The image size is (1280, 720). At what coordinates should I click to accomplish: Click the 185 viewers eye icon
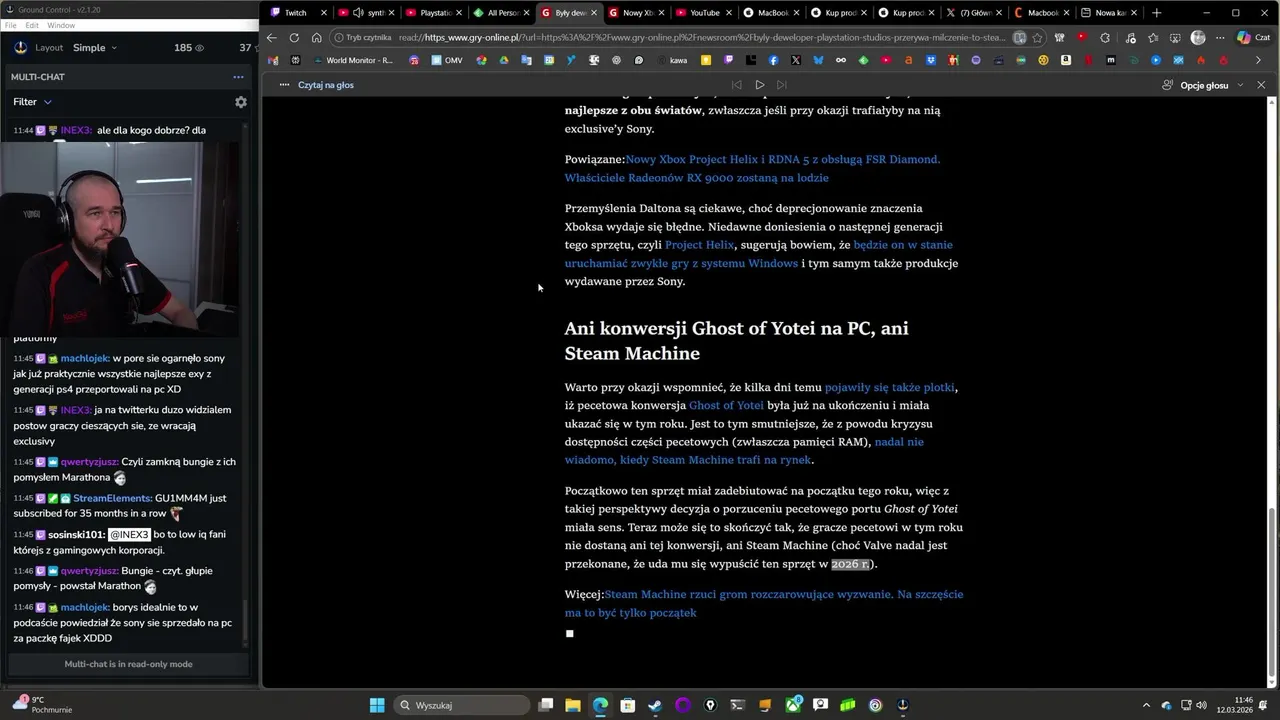coord(199,48)
